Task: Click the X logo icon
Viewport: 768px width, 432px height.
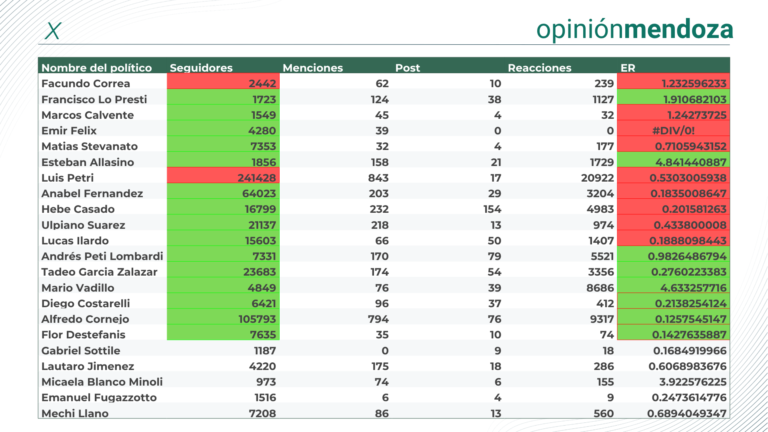Action: (53, 31)
